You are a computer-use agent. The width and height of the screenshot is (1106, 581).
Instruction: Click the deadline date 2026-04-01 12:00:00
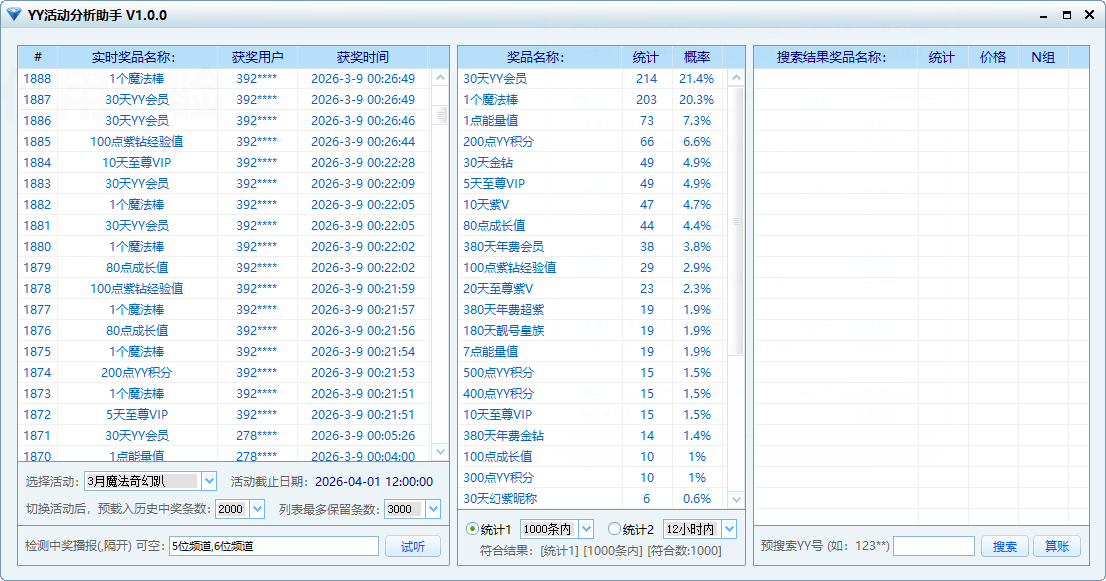coord(374,482)
